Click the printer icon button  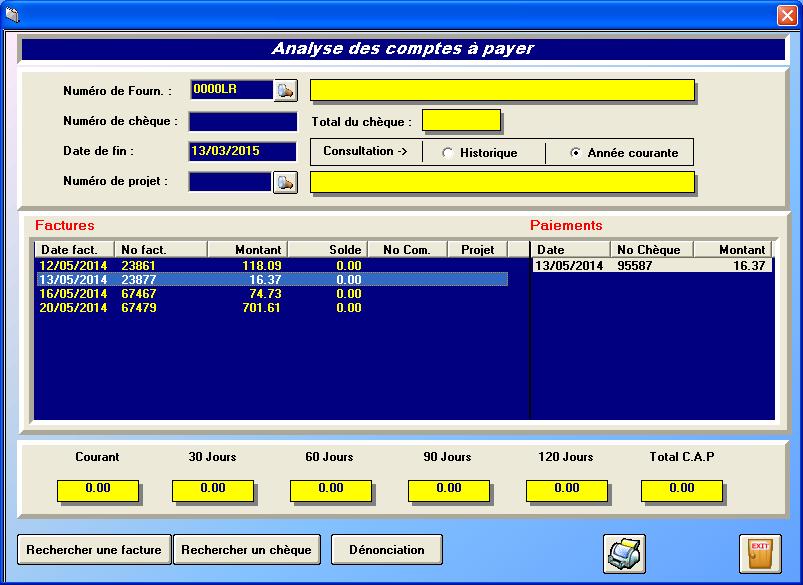[x=625, y=553]
